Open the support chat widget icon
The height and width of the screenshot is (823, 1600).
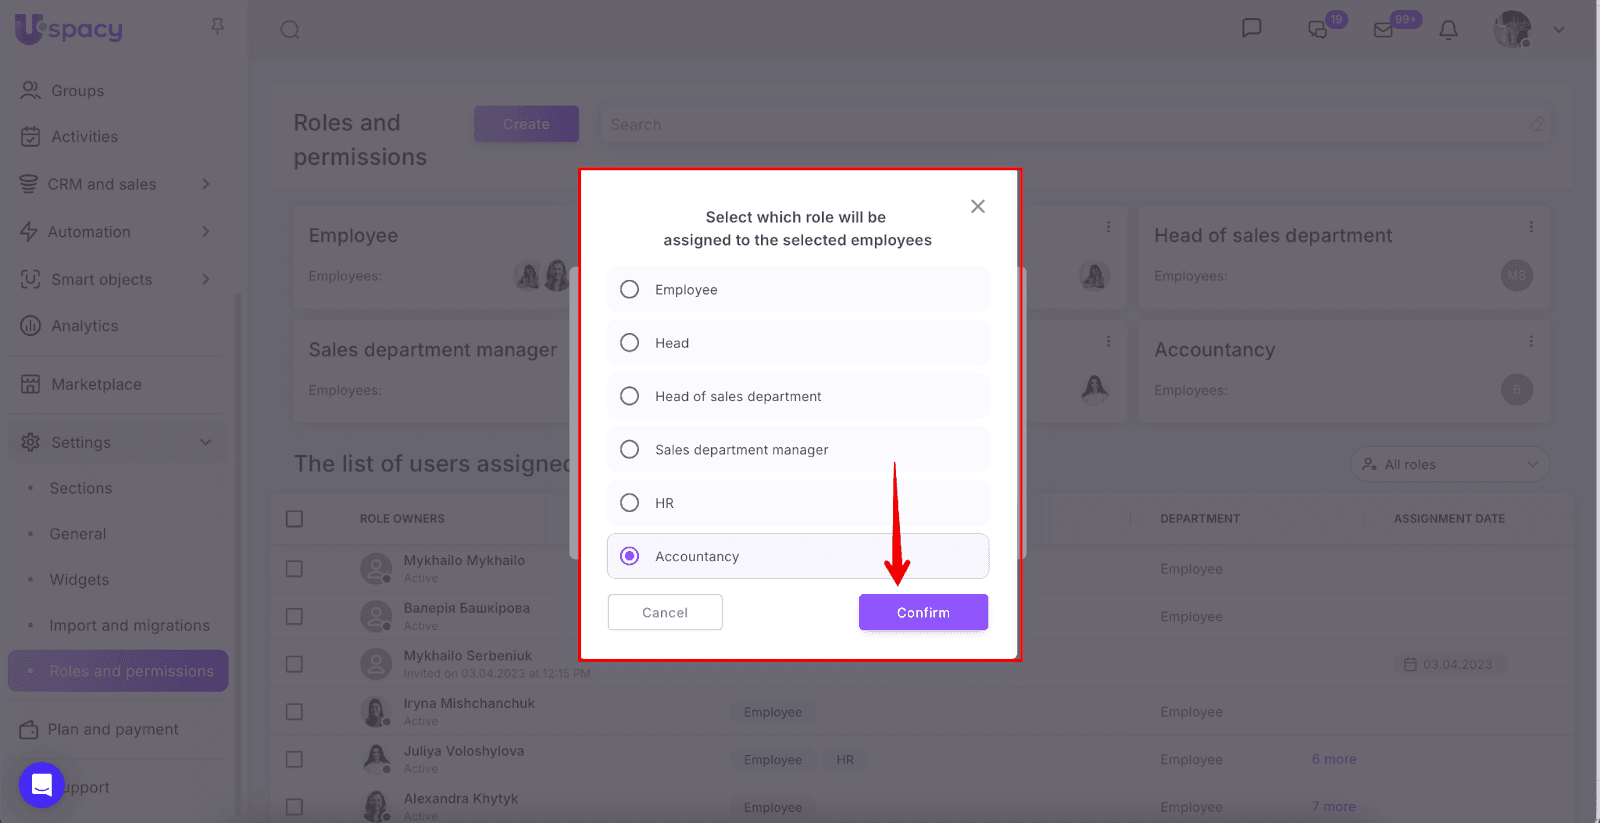(x=42, y=785)
